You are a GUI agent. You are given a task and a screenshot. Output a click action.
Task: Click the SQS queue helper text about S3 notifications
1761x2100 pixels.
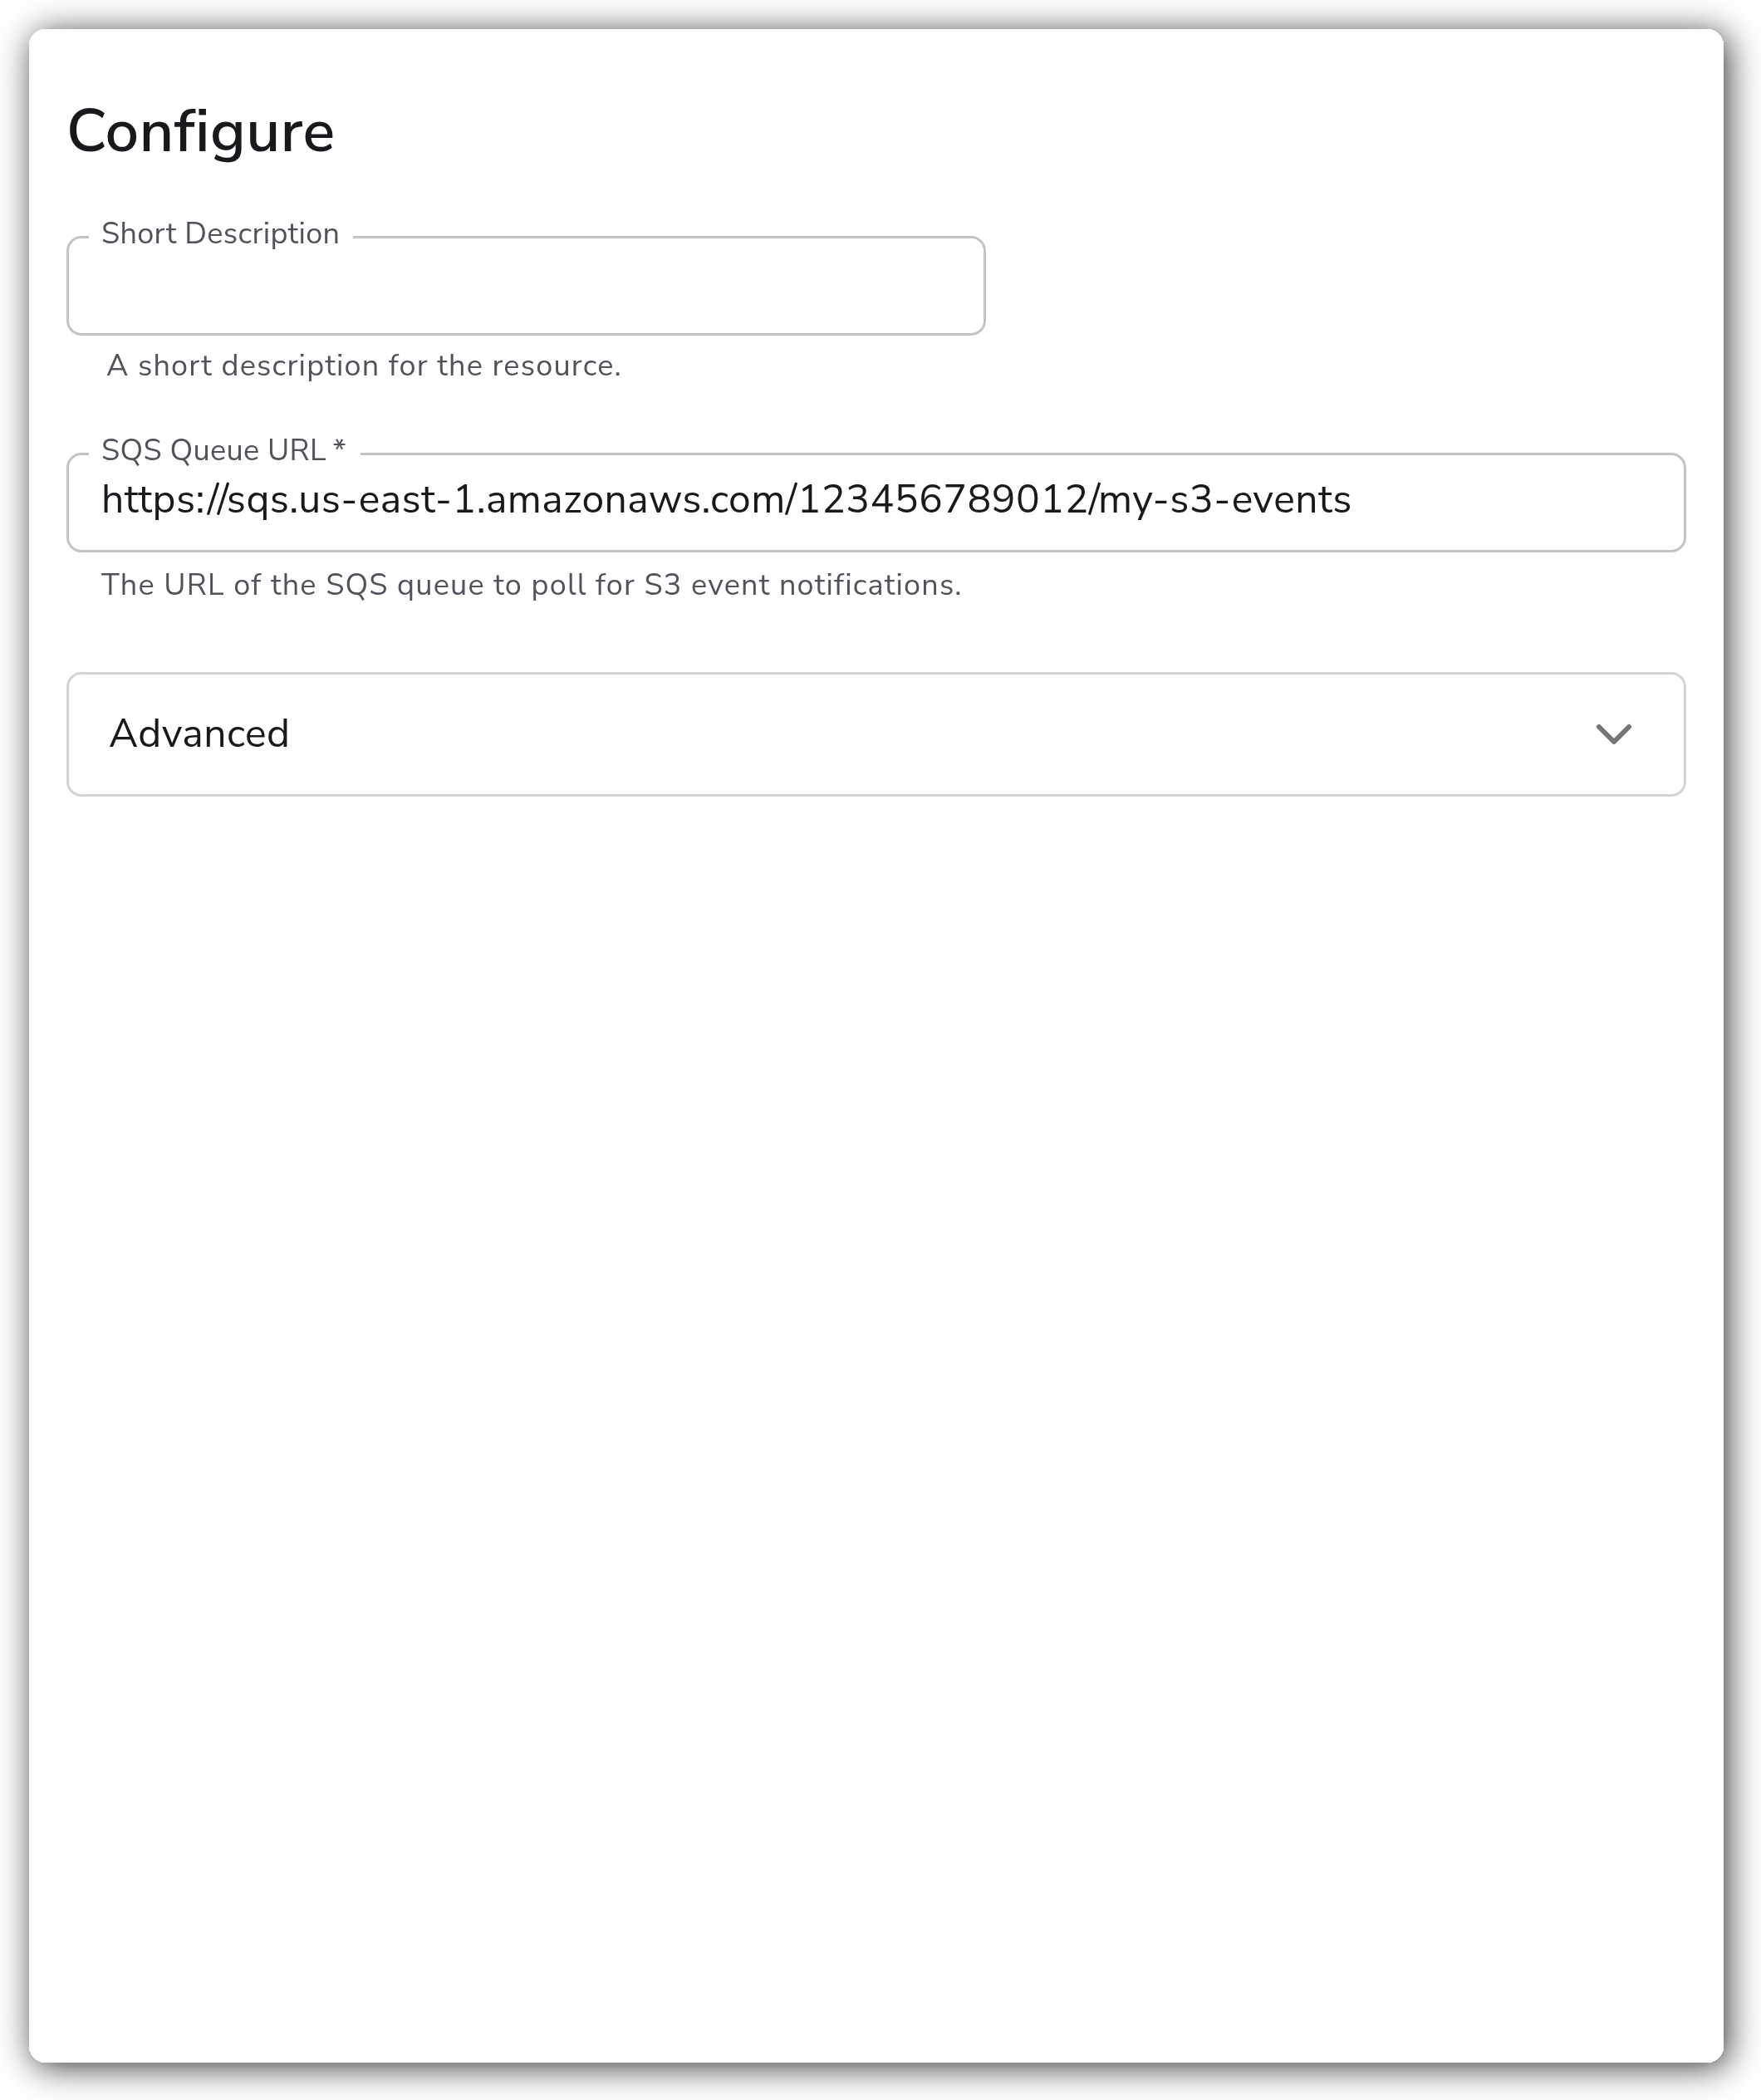pos(531,585)
